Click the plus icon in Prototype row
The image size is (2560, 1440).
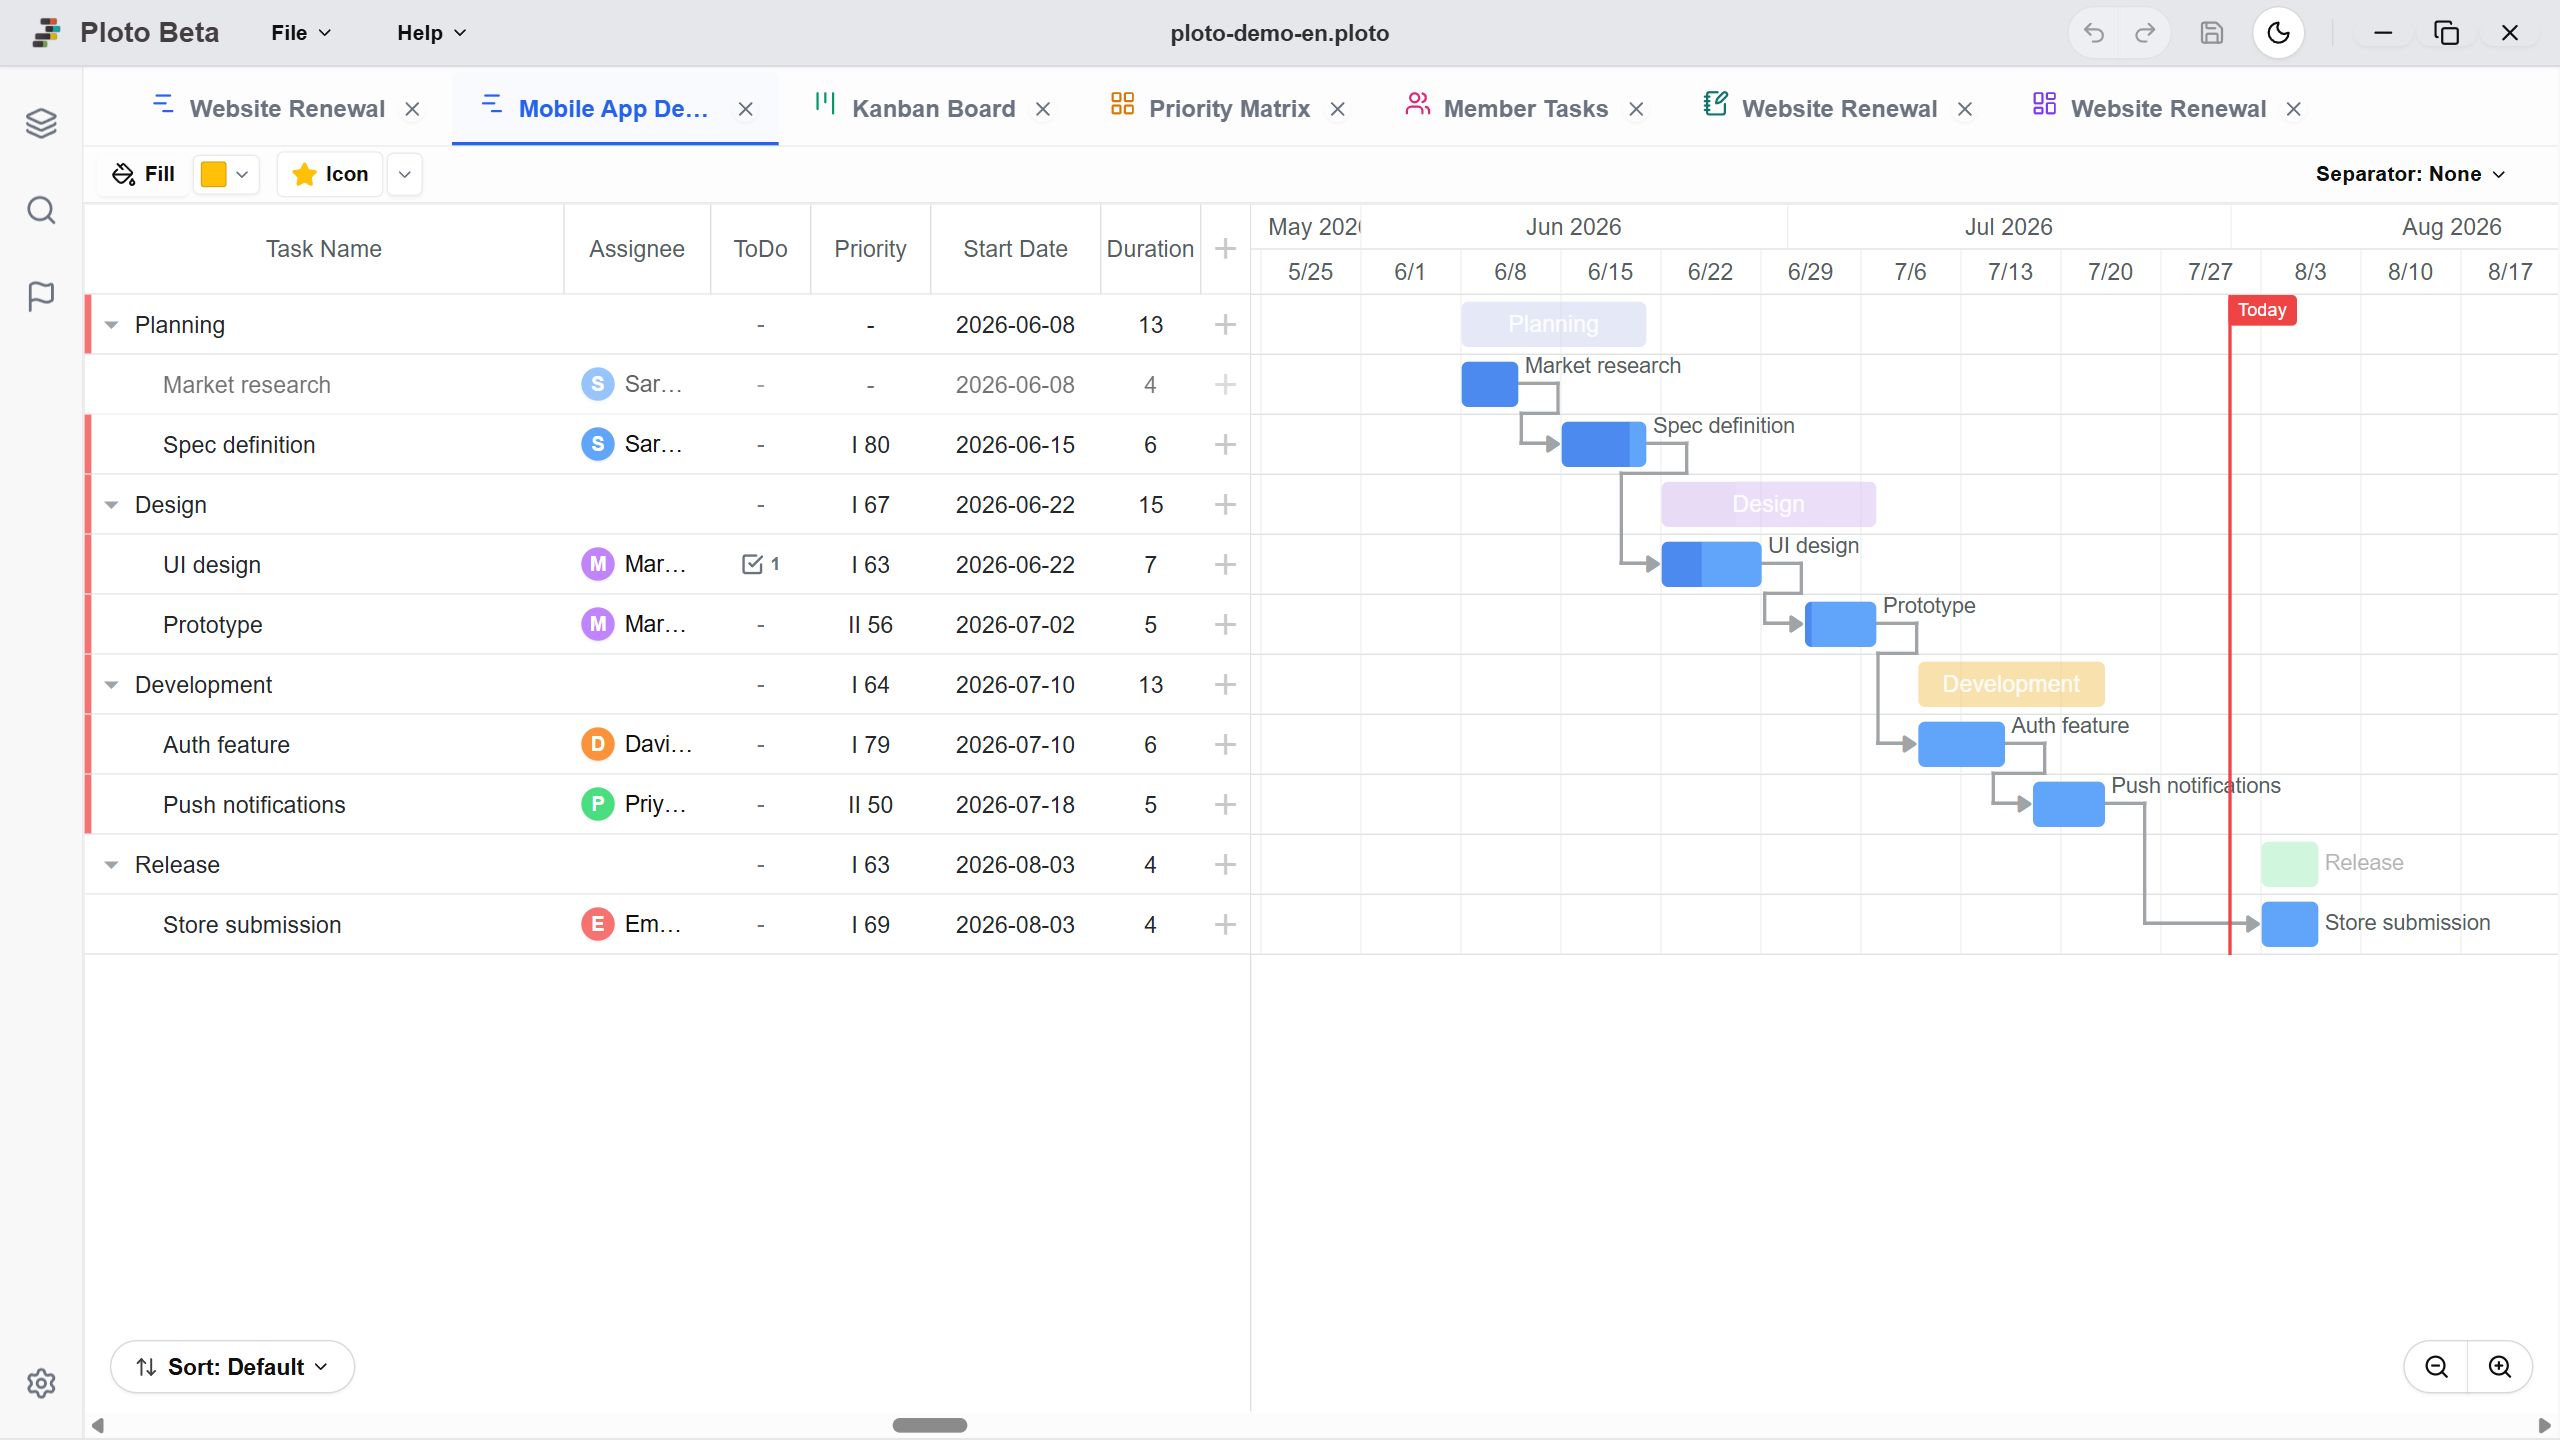[1225, 625]
